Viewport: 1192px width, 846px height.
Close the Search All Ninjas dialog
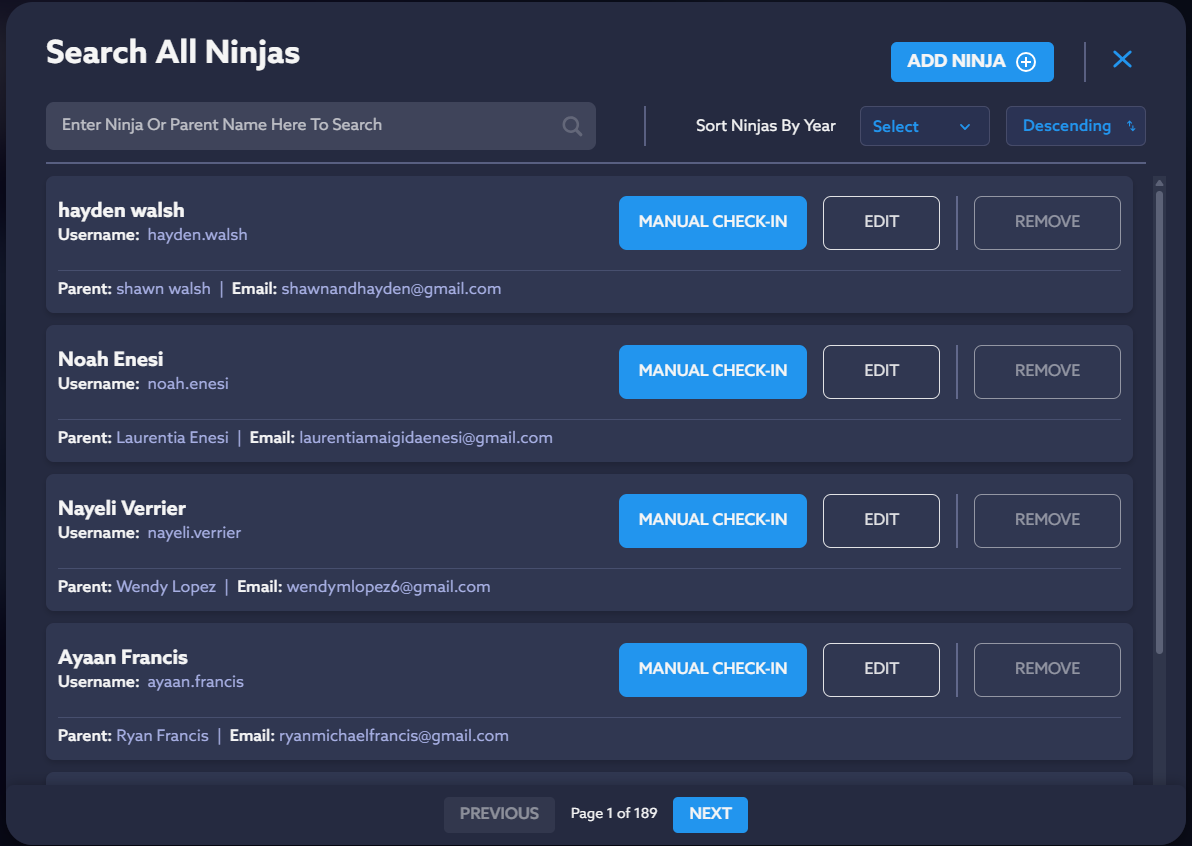1122,60
